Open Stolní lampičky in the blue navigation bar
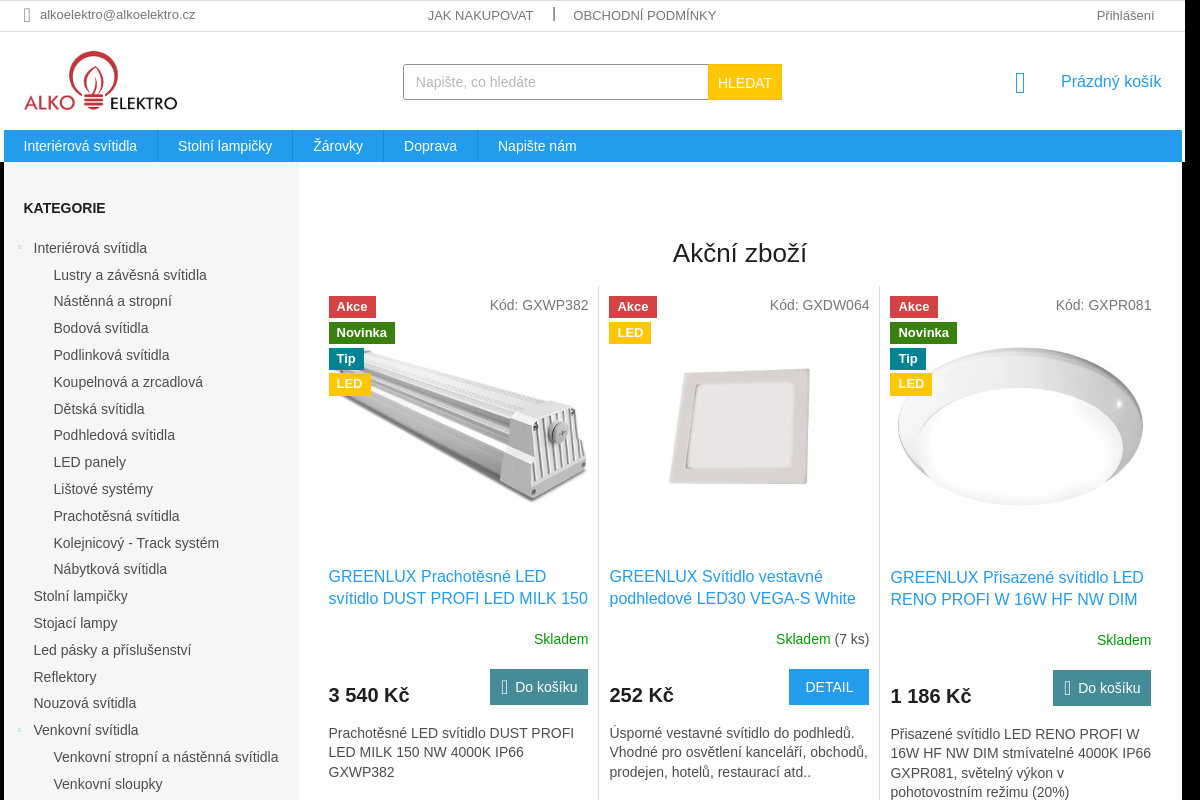1200x800 pixels. click(225, 146)
